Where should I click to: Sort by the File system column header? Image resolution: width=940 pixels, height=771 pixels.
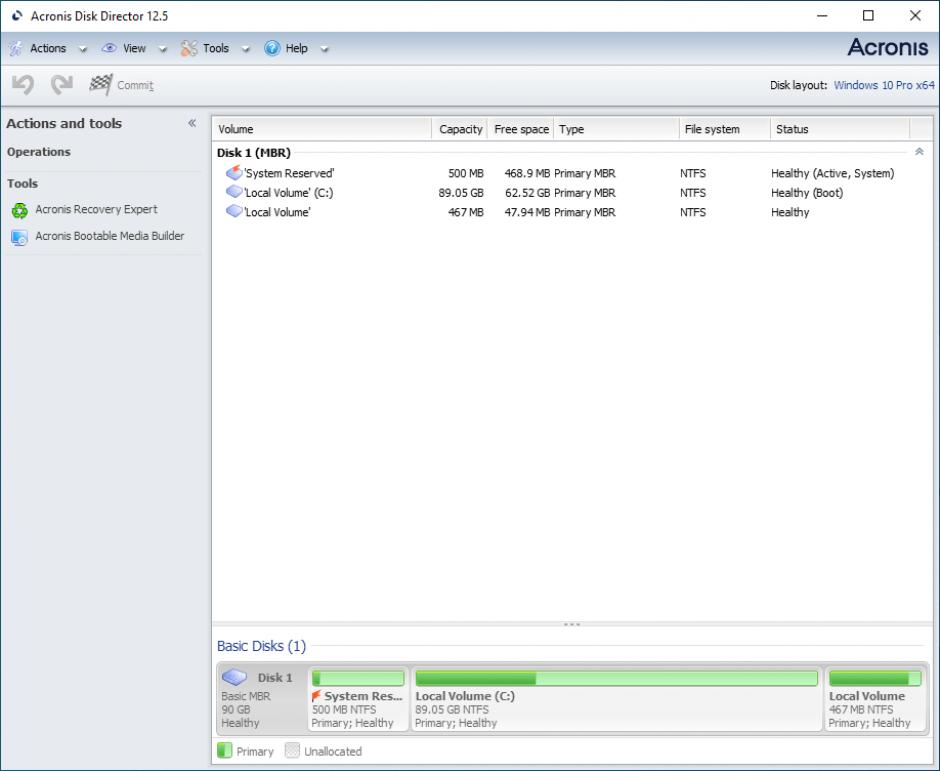(725, 129)
